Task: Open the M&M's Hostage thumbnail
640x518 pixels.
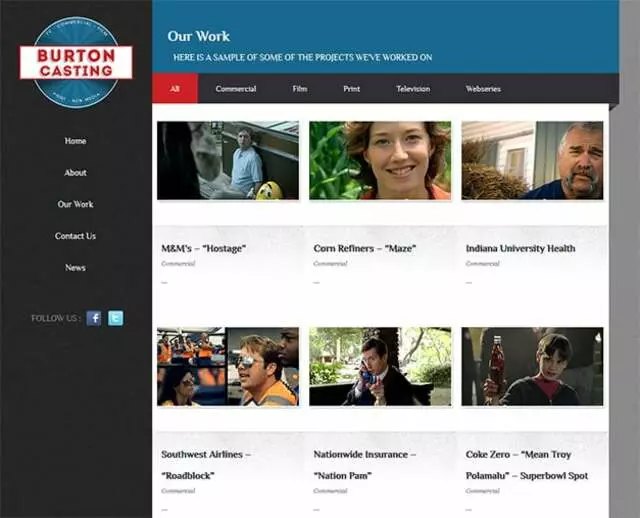Action: pos(228,160)
